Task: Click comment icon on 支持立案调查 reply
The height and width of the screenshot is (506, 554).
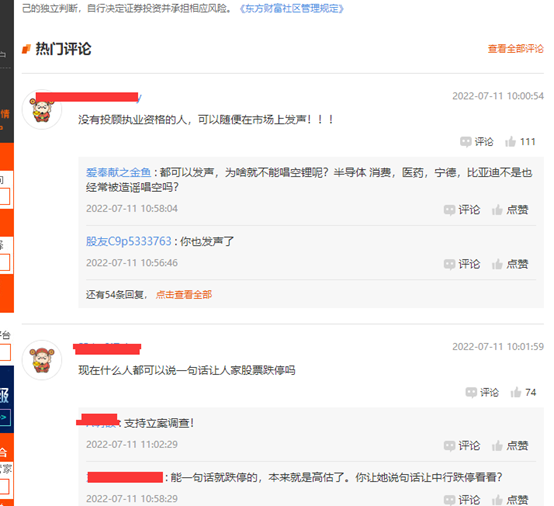Action: 462,446
